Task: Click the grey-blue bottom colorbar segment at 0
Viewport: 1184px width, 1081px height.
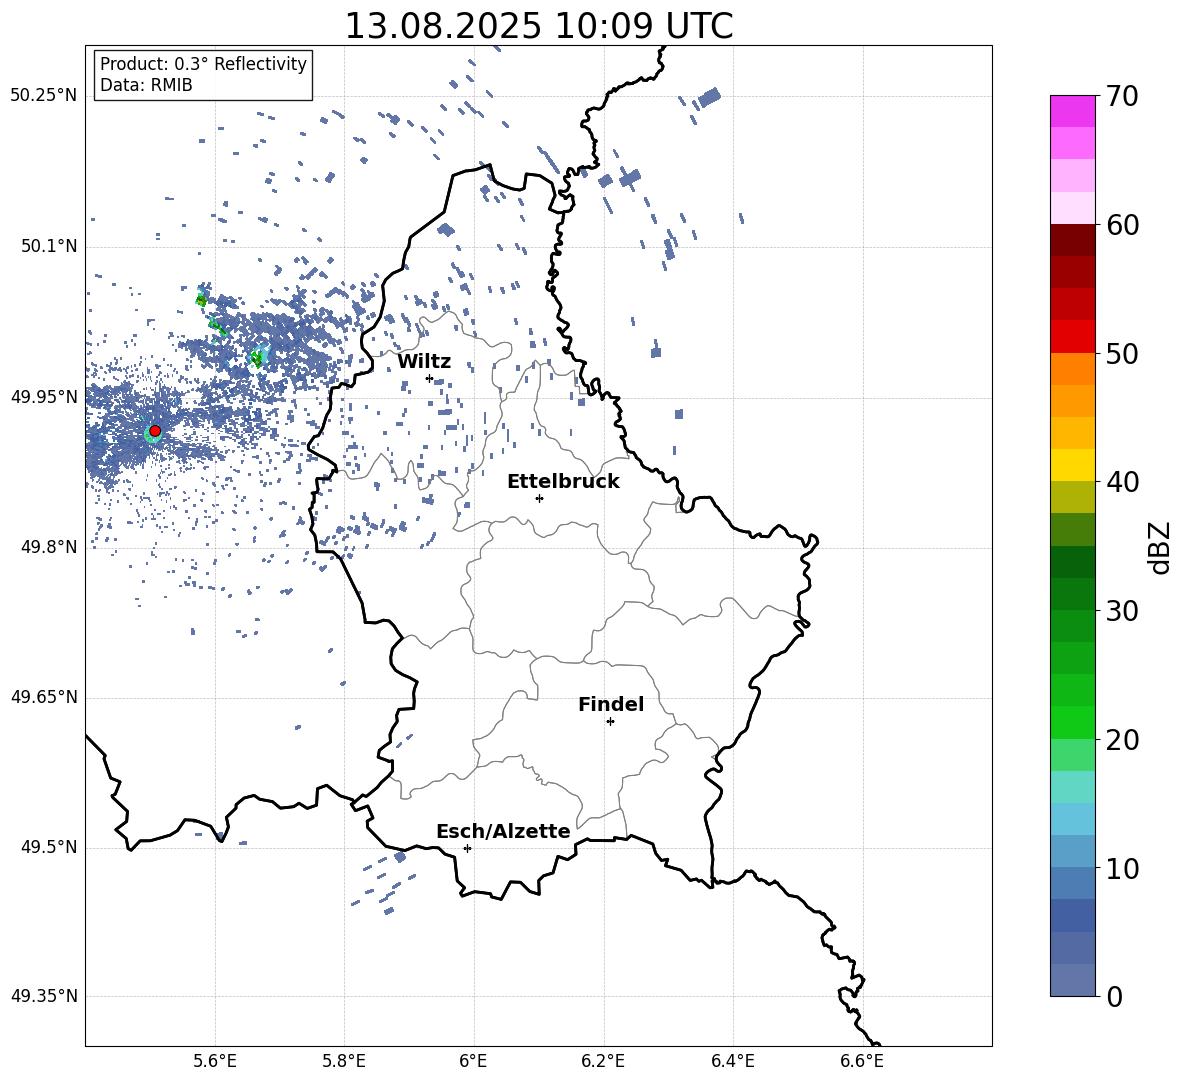Action: pos(1072,980)
